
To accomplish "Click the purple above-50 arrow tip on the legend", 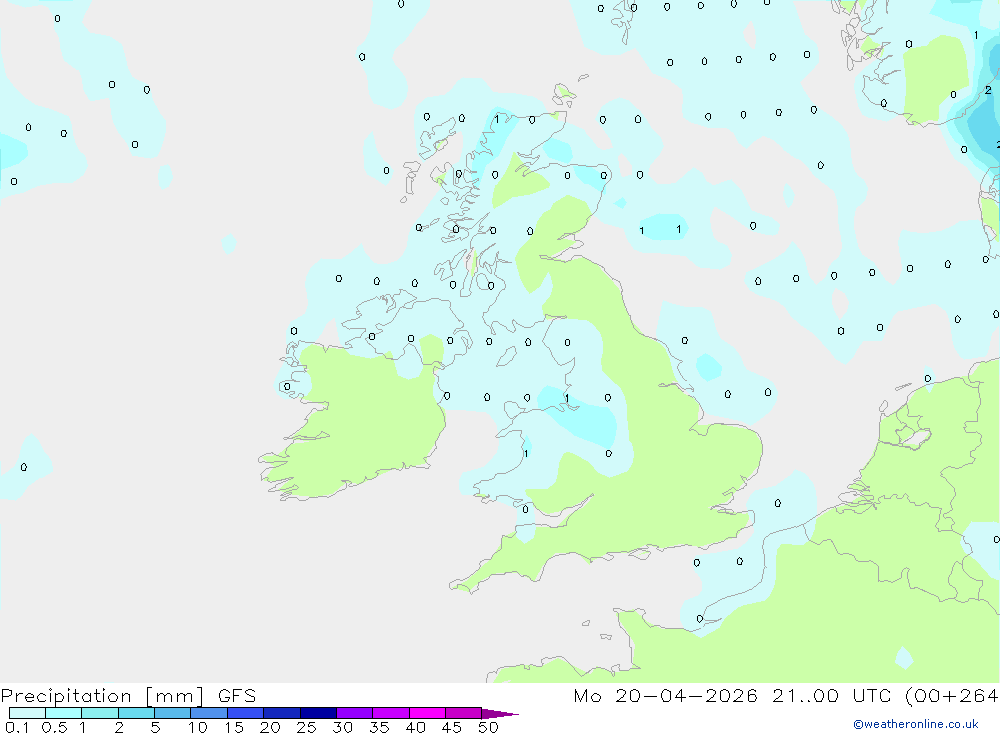I will point(499,713).
